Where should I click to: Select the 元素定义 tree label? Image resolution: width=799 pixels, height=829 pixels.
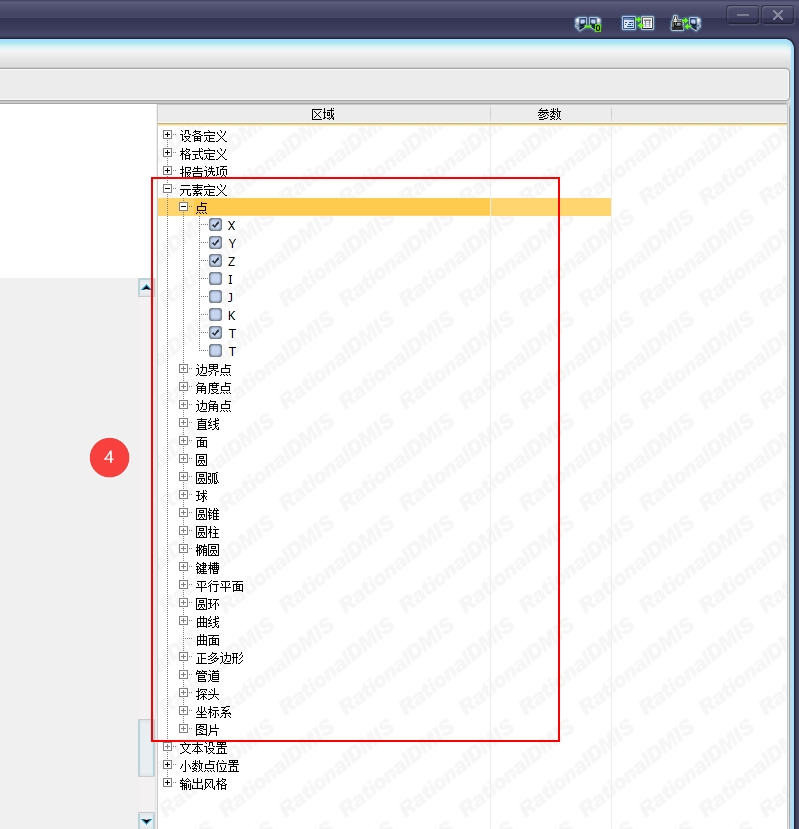point(203,190)
